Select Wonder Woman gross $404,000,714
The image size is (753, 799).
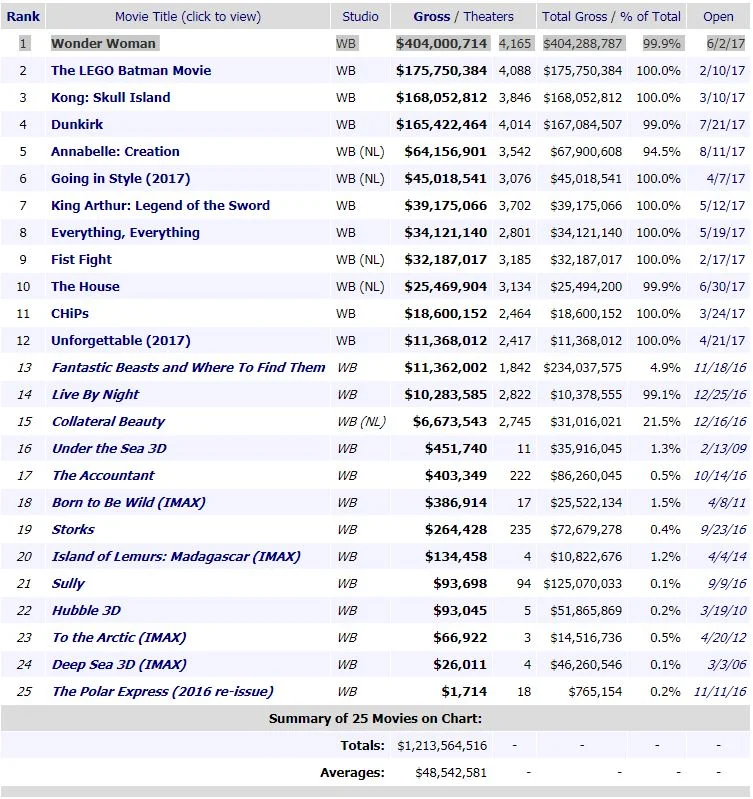coord(441,43)
